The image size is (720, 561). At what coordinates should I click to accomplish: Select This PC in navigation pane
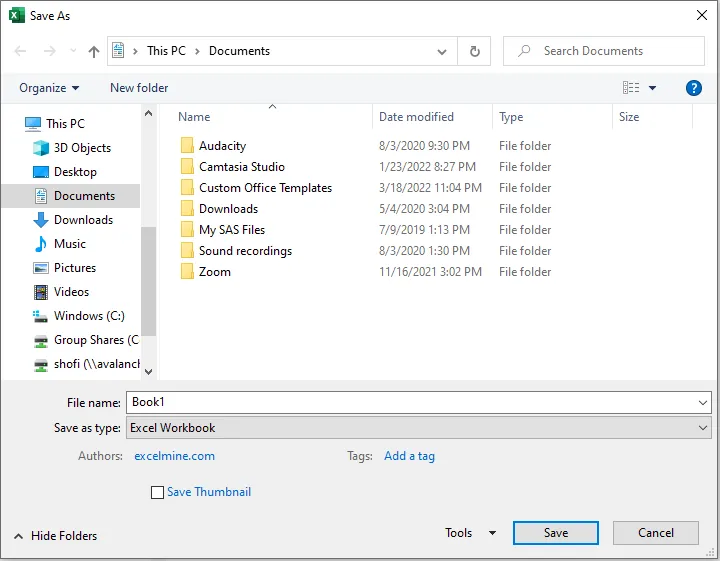pyautogui.click(x=66, y=123)
